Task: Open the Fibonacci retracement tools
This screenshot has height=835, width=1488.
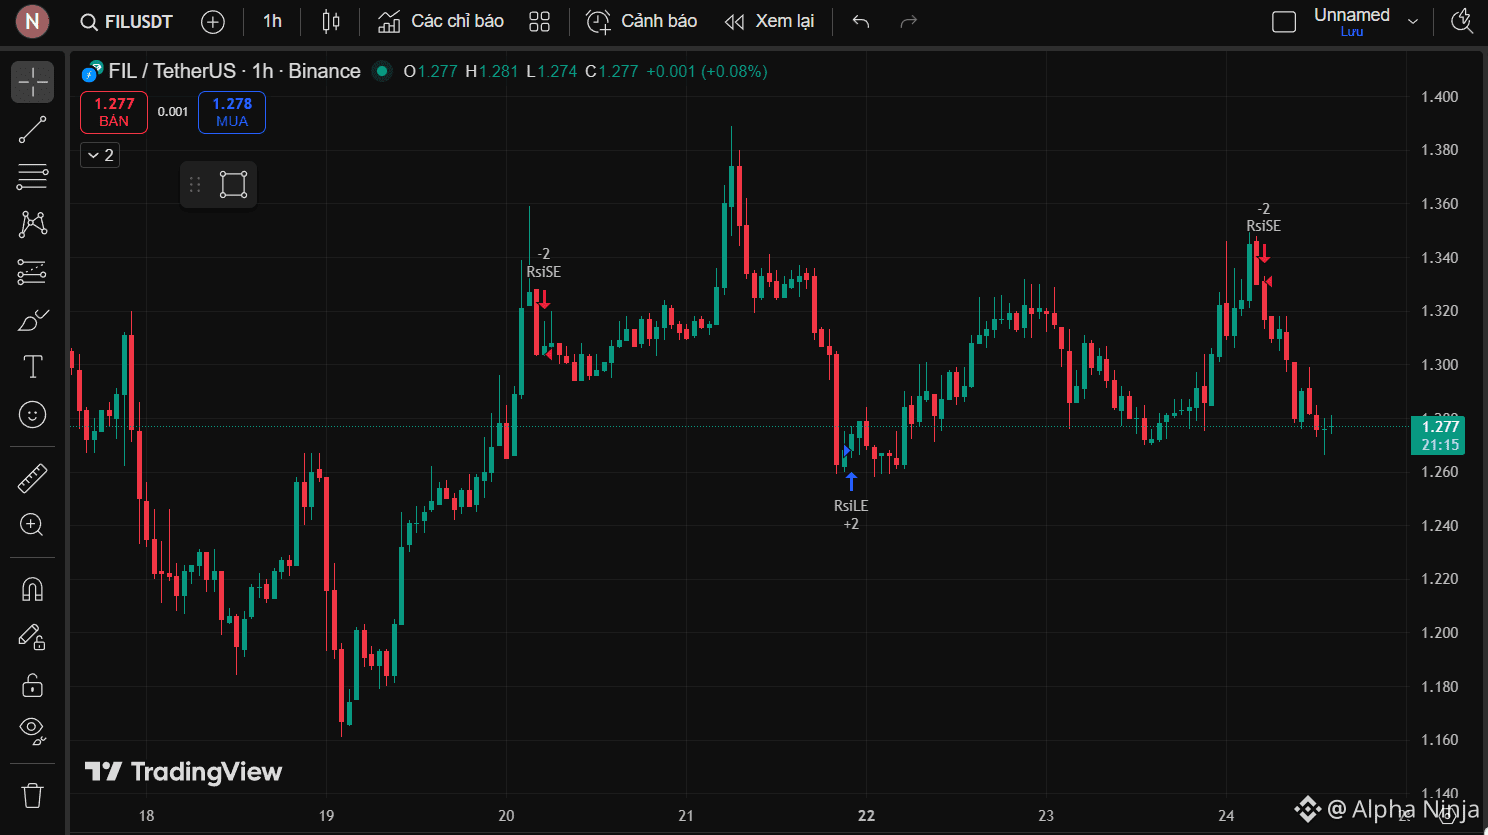Action: (x=32, y=177)
